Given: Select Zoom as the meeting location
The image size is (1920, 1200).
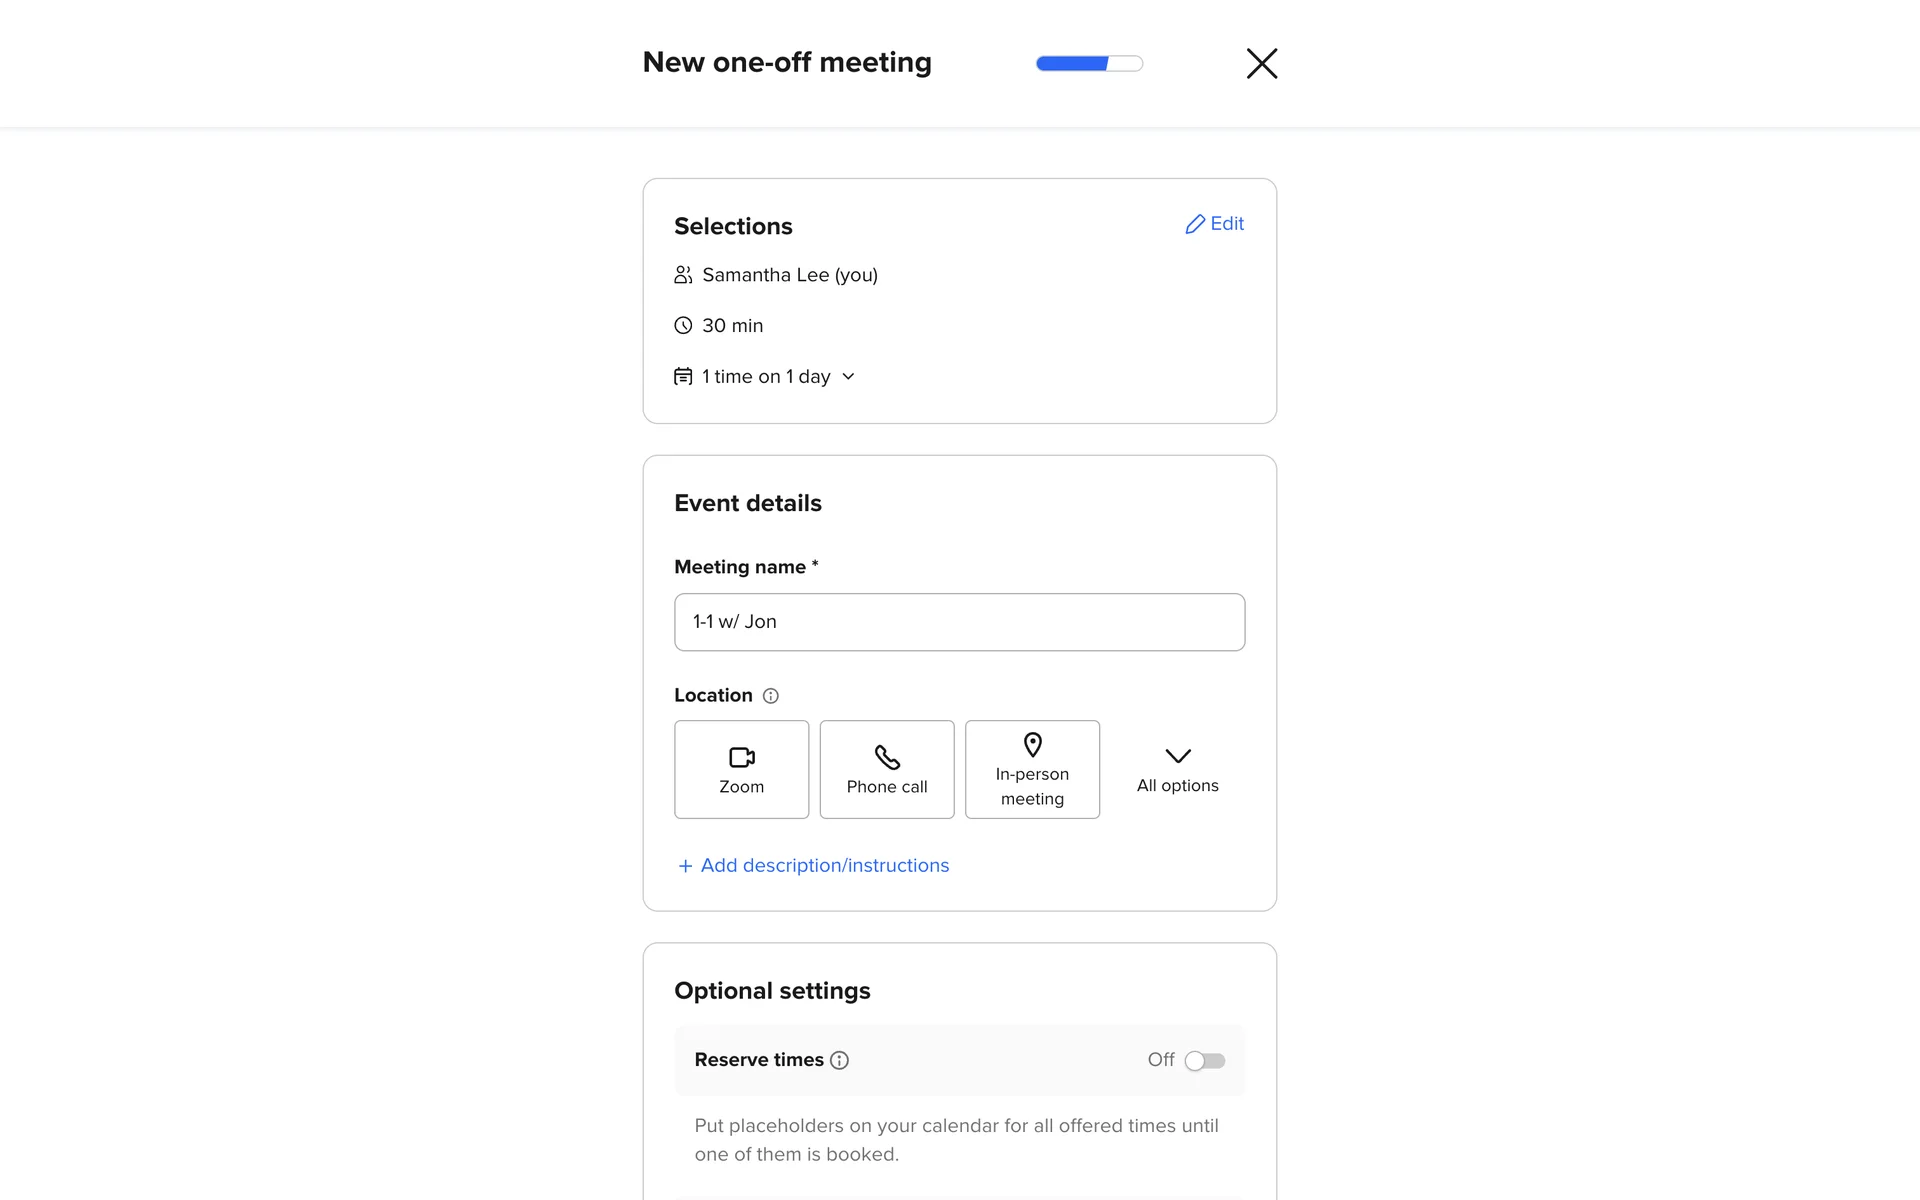Looking at the screenshot, I should [x=741, y=769].
